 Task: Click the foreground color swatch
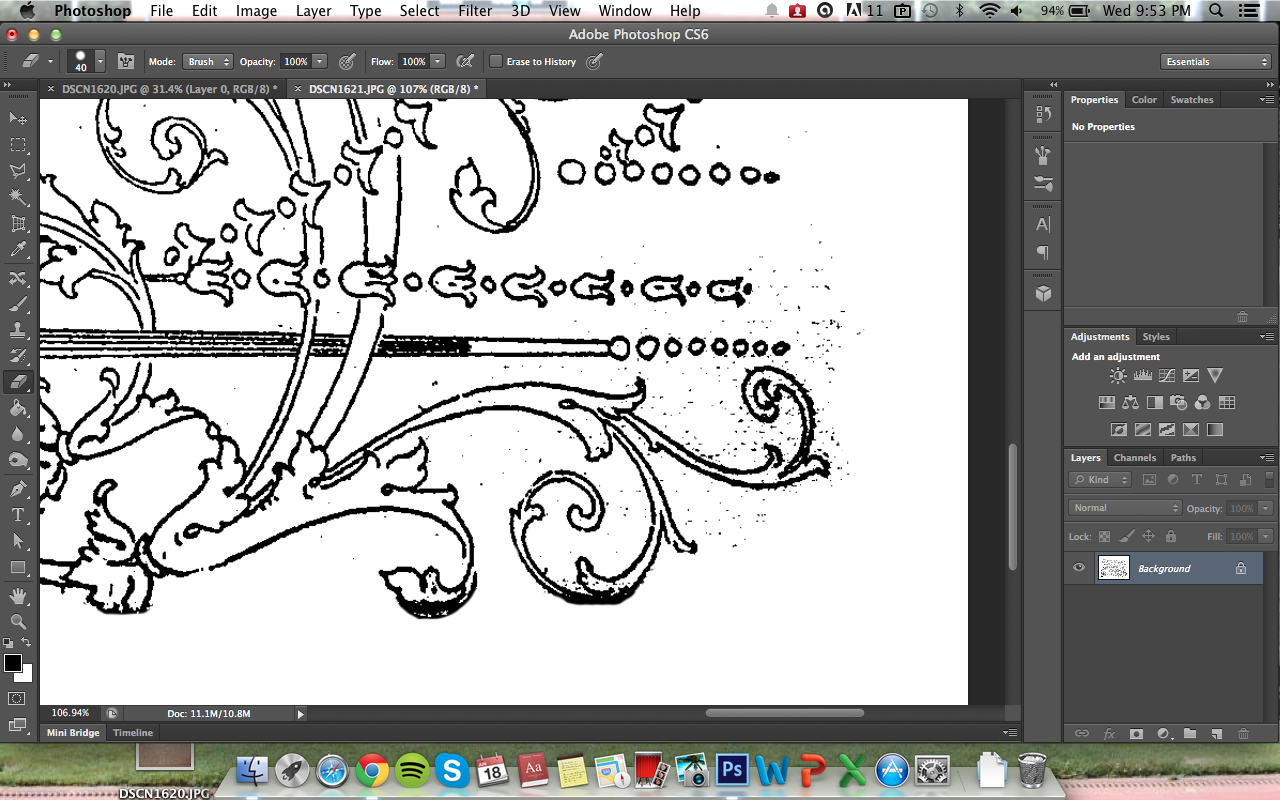13,663
